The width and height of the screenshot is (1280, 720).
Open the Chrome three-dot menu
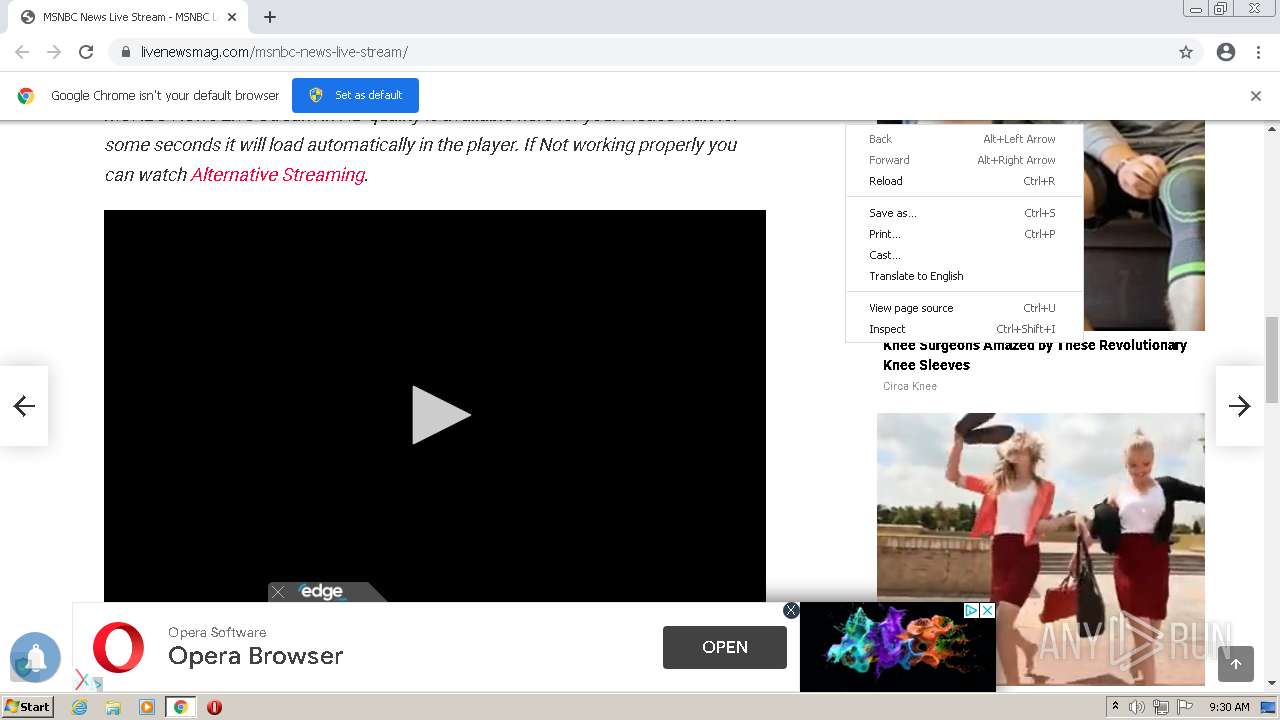point(1258,52)
